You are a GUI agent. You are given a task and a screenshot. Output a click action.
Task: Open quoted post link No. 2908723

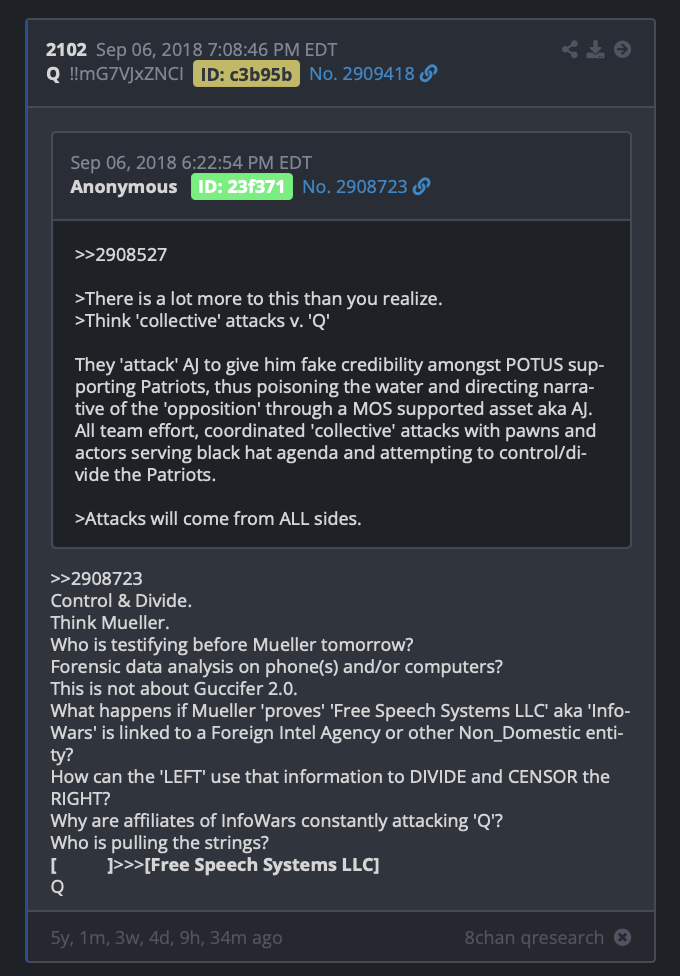(355, 186)
